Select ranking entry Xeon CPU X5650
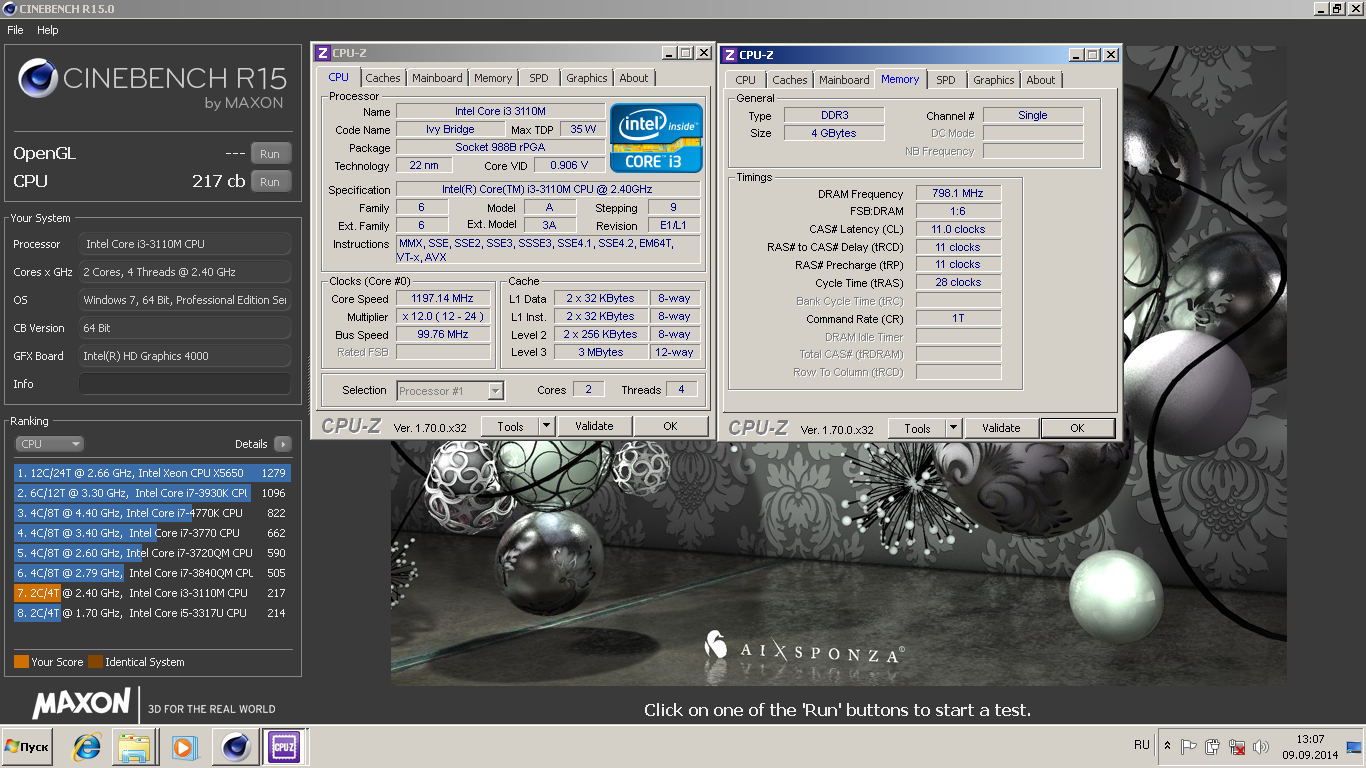The height and width of the screenshot is (768, 1366). point(151,473)
